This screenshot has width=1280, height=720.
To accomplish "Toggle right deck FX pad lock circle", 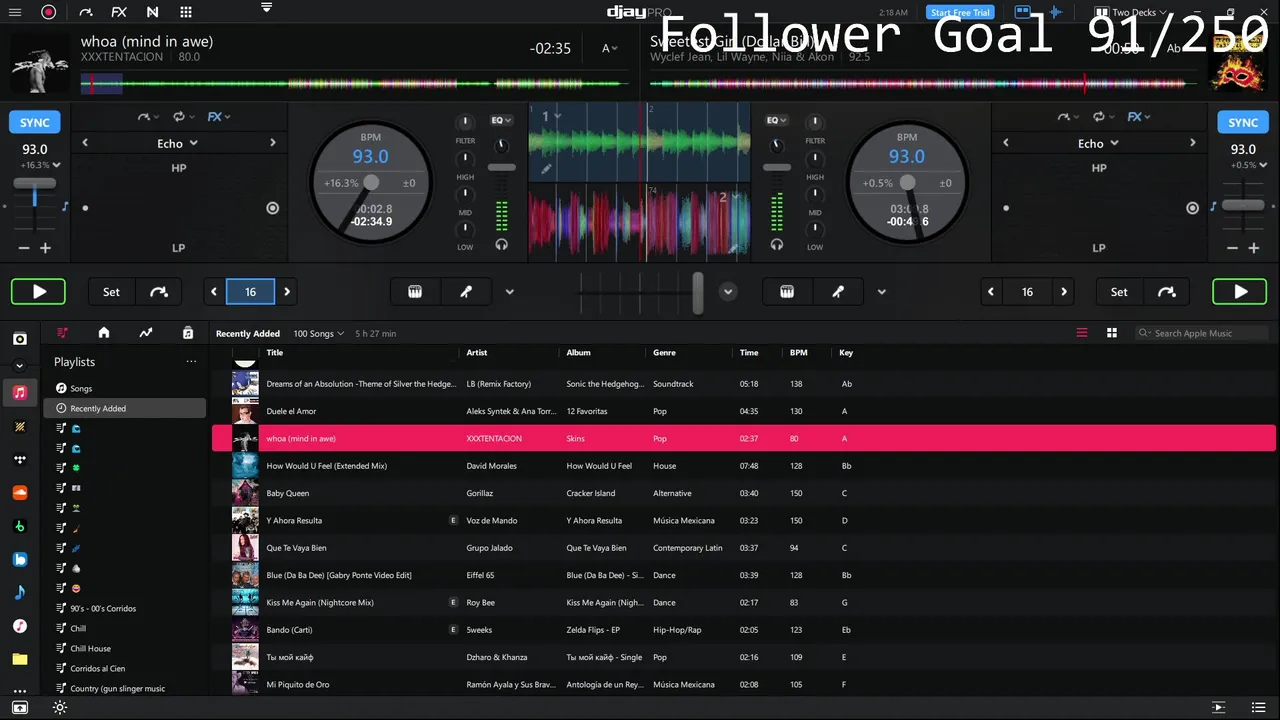I will point(1192,208).
